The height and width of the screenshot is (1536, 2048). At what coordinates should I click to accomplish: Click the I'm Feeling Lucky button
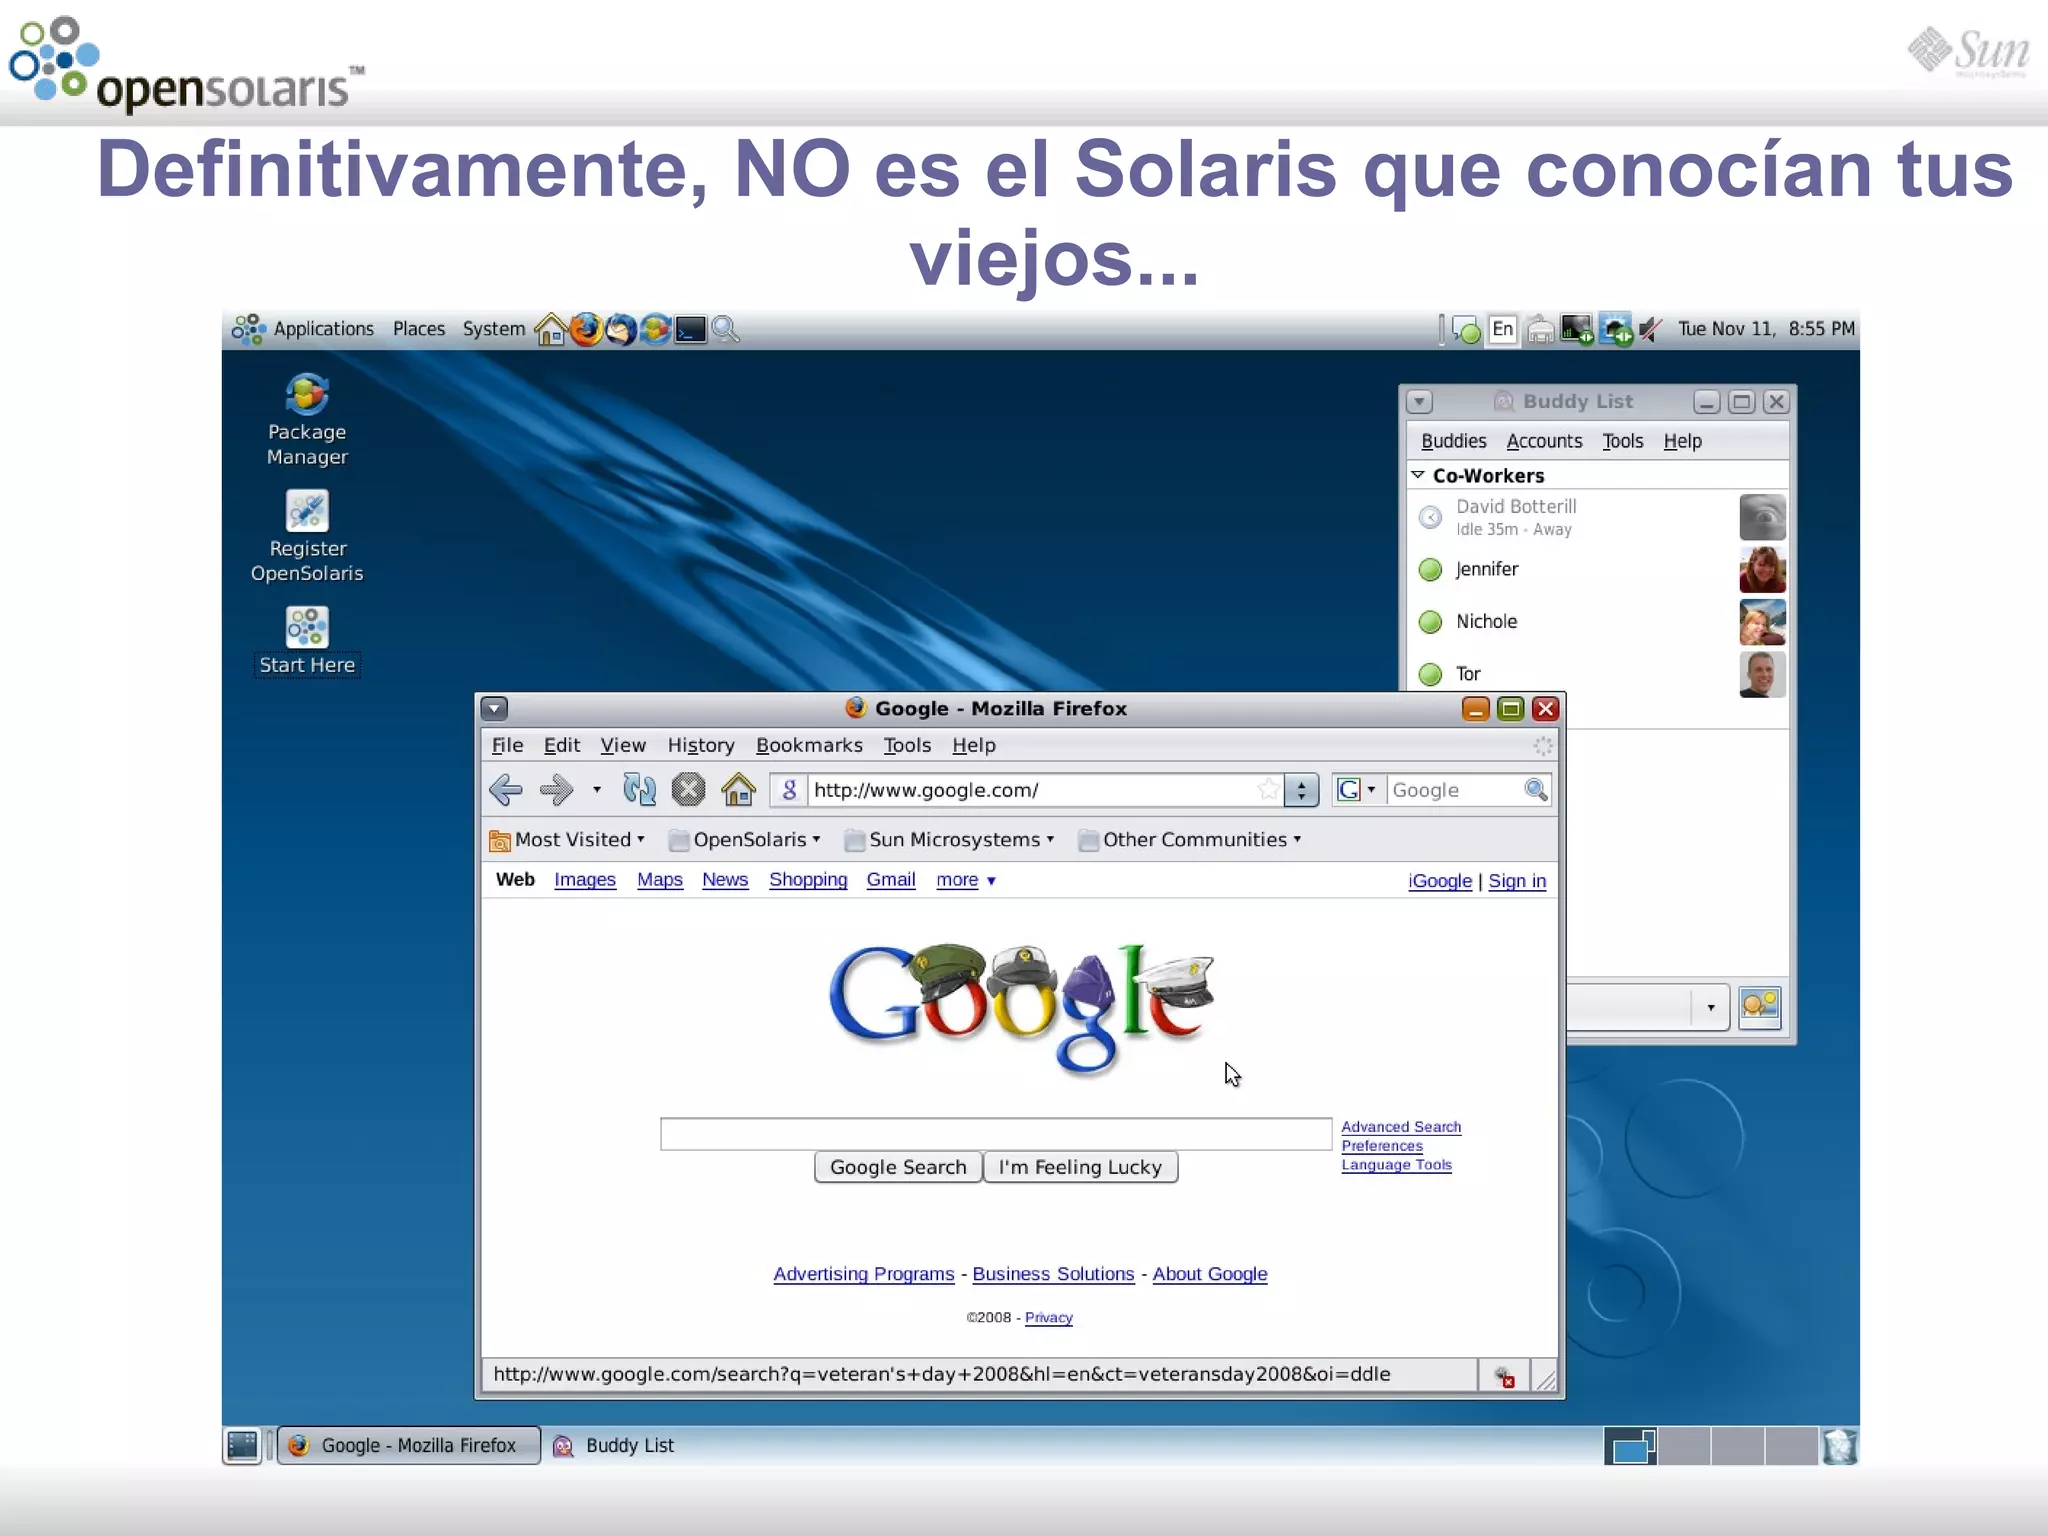[x=1080, y=1167]
